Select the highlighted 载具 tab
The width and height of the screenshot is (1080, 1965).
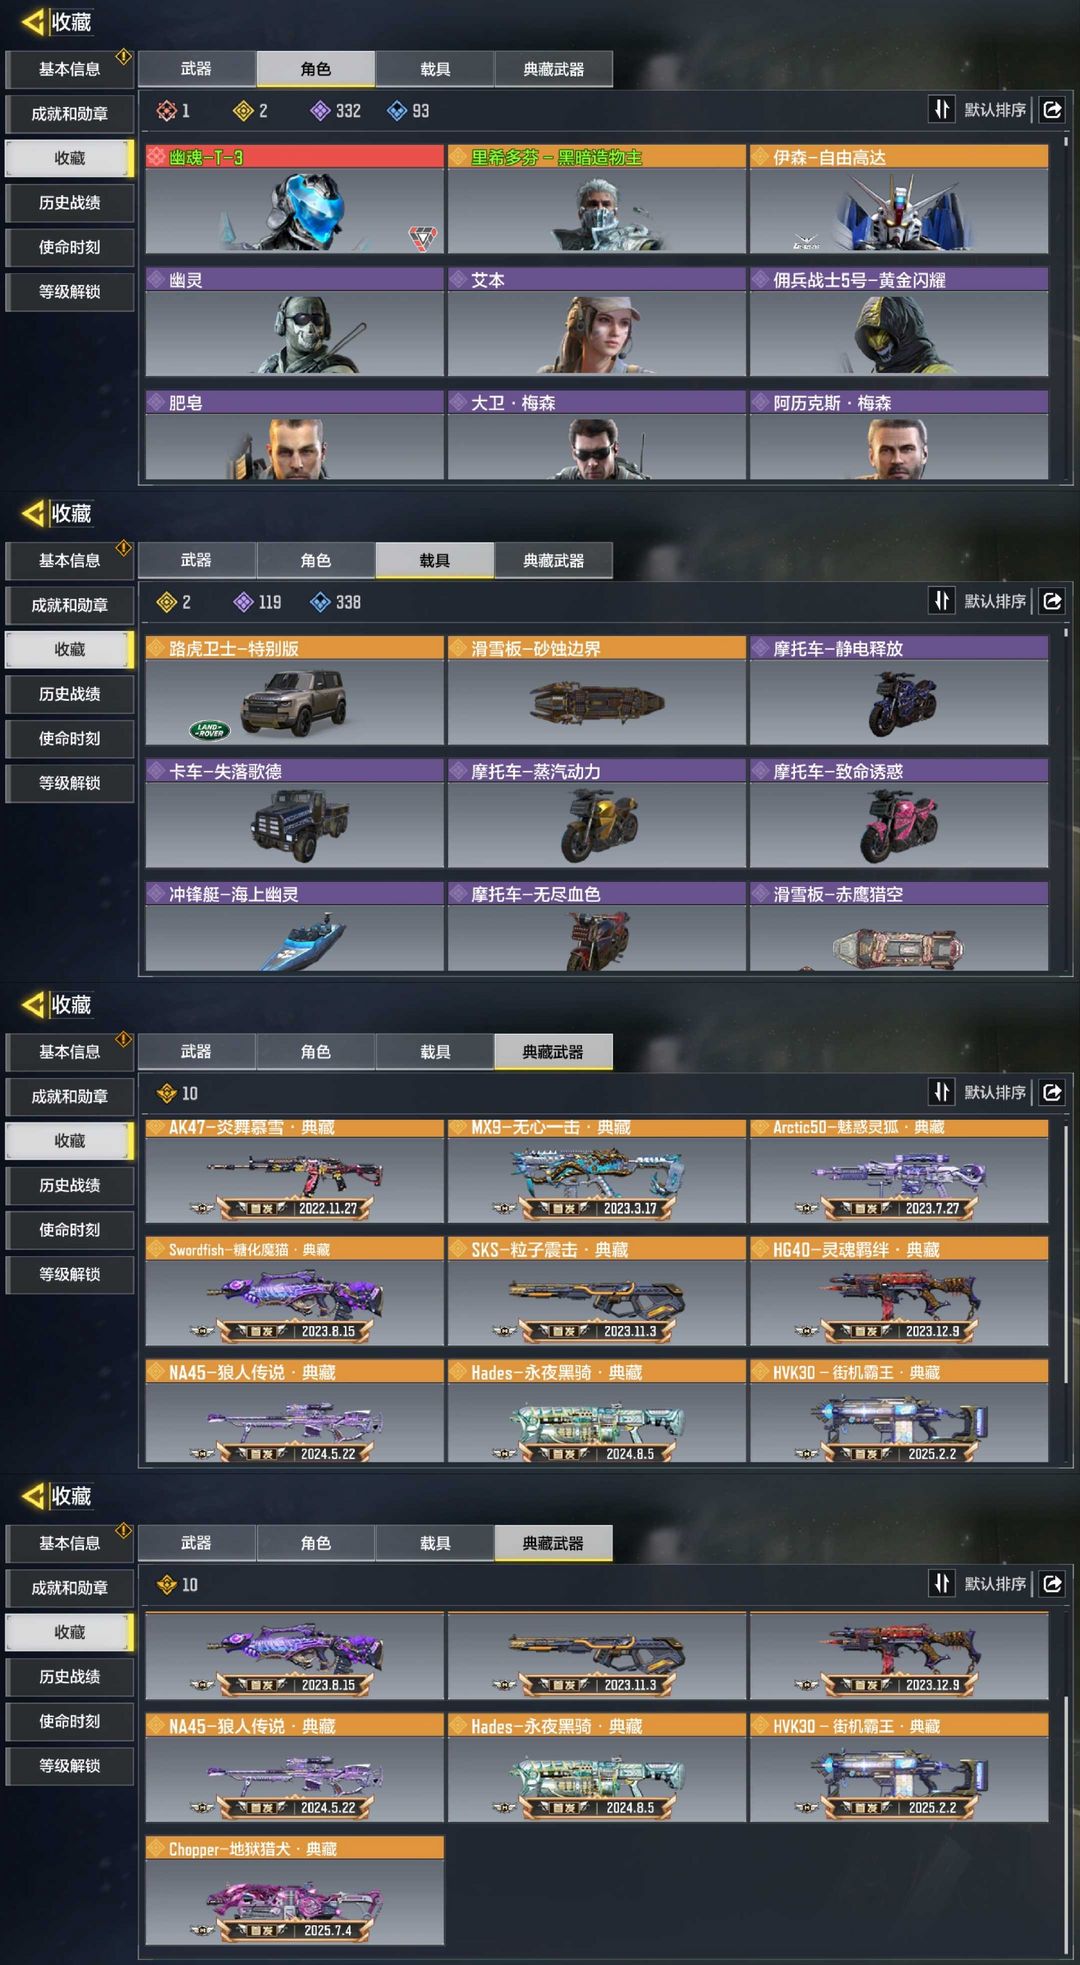(435, 560)
